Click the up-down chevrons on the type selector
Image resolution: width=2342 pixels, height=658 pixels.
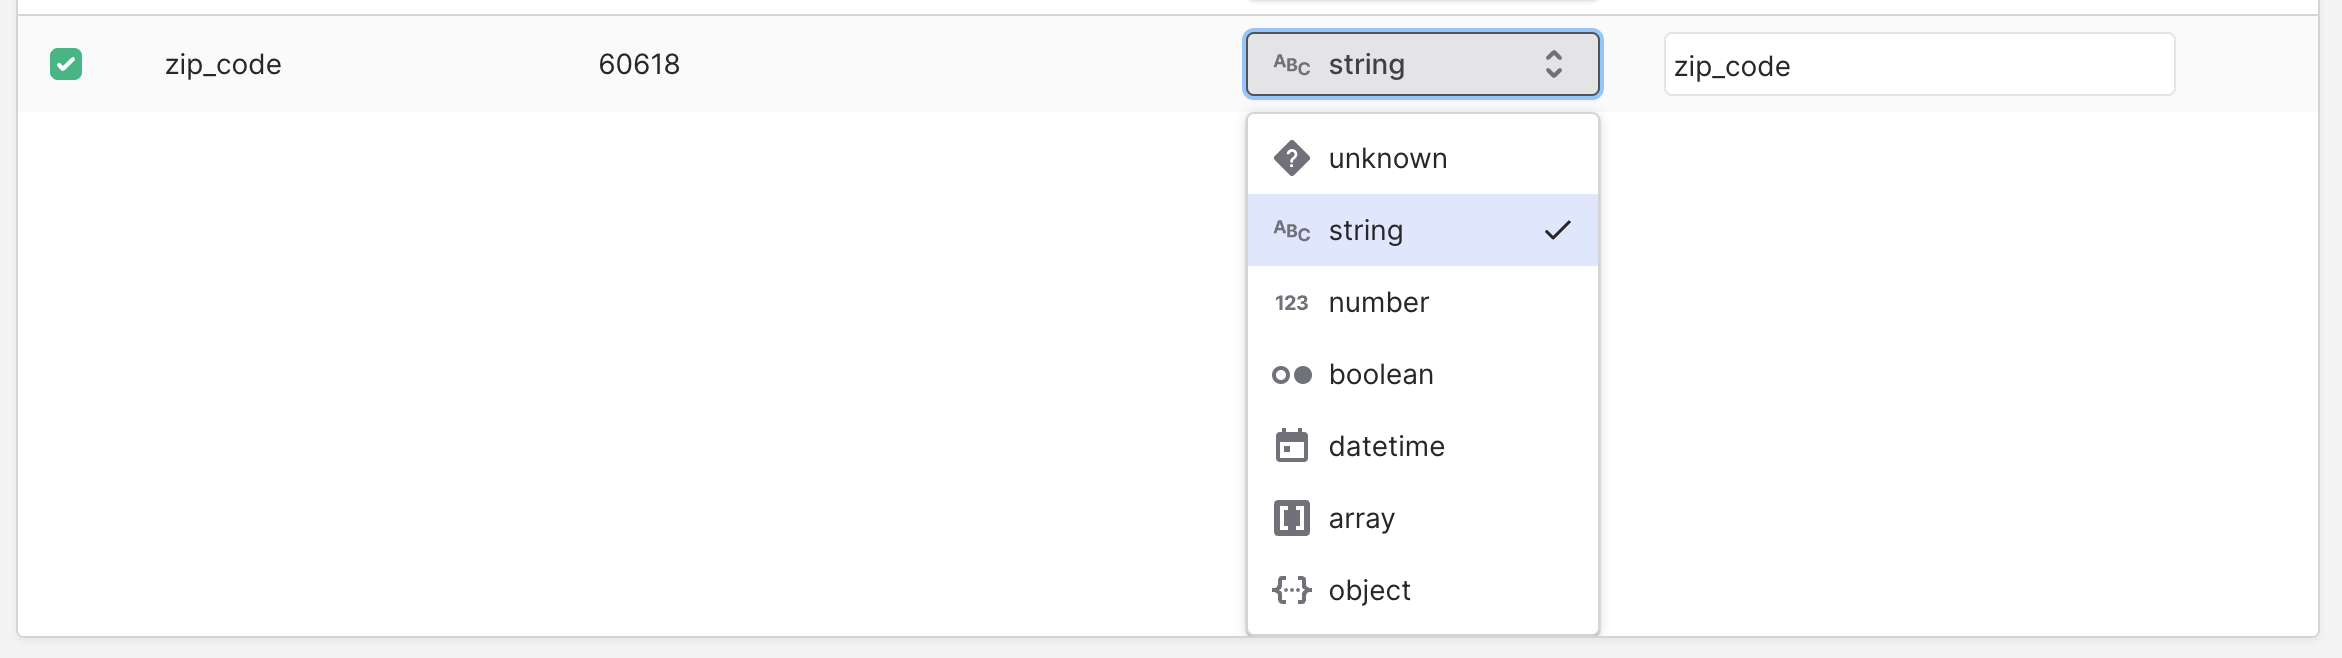[x=1553, y=64]
